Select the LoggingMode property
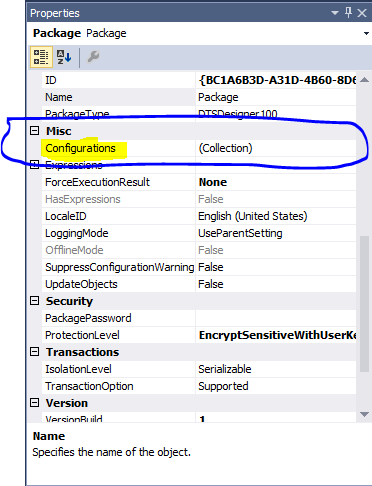Viewport: 372px width, 486px height. pyautogui.click(x=77, y=233)
